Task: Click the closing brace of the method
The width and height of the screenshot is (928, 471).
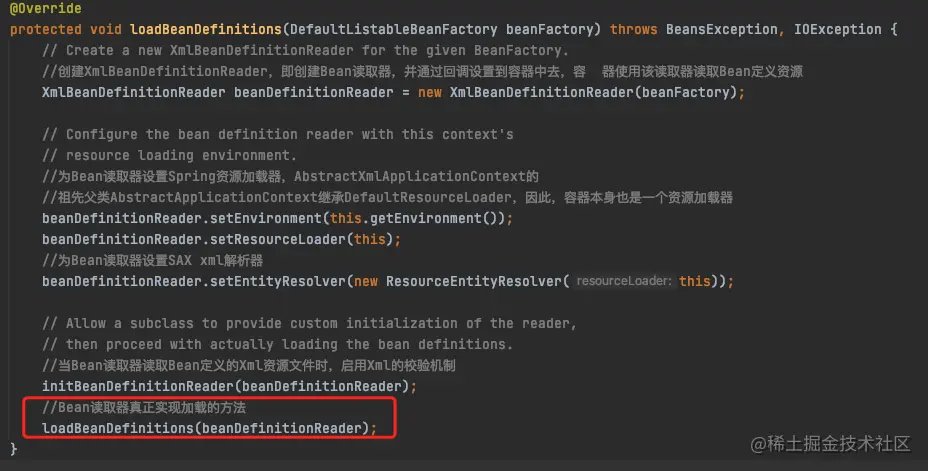Action: click(14, 449)
